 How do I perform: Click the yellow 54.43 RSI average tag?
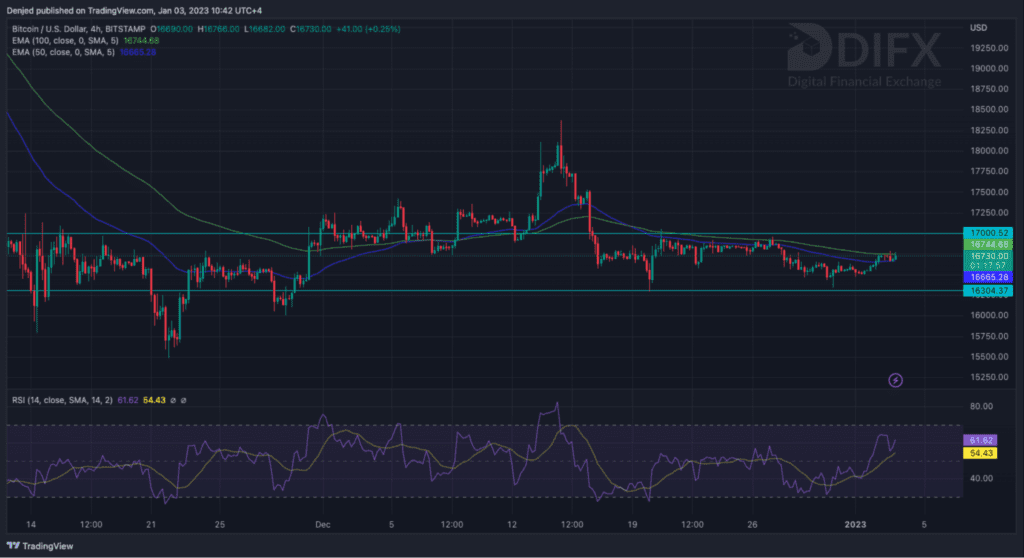pos(977,453)
